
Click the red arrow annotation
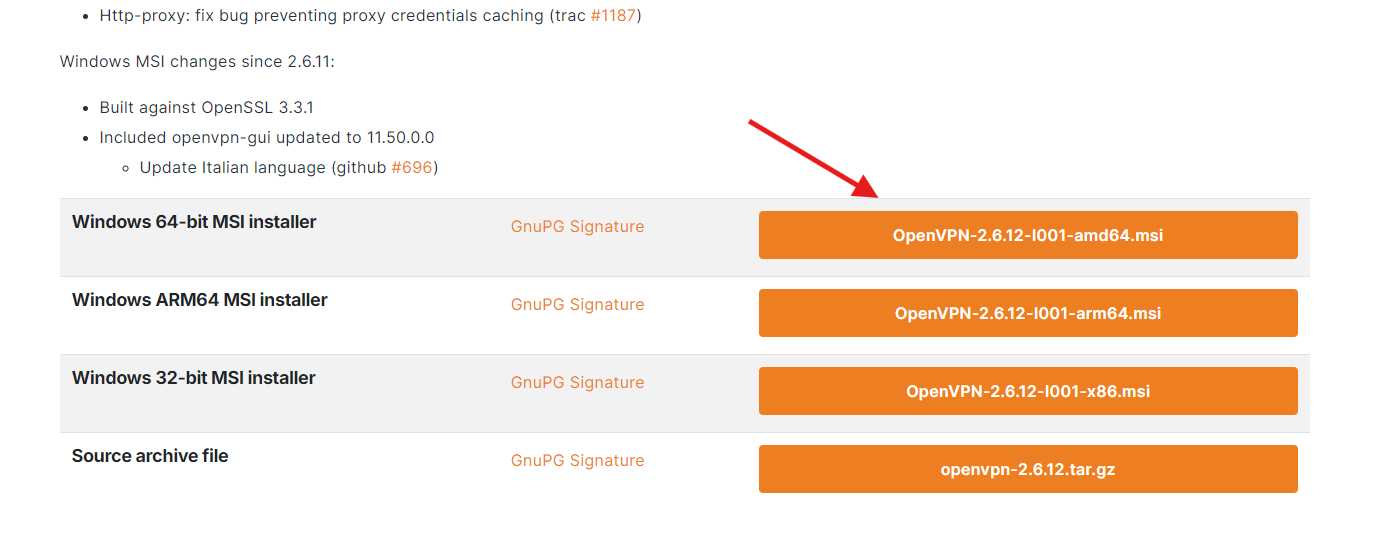[812, 158]
